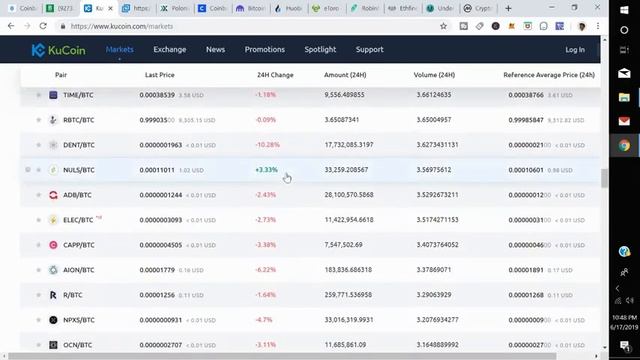Viewport: 640px width, 360px height.
Task: Sort by Amount (24H) column header
Action: click(x=345, y=75)
